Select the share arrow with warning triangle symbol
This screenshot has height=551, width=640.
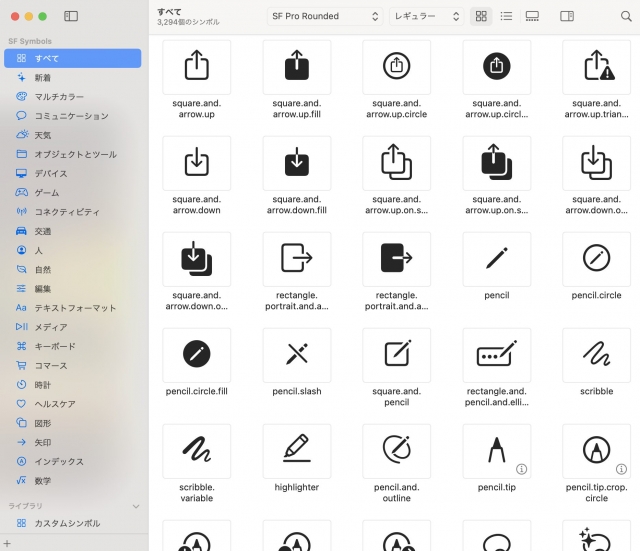tap(596, 67)
